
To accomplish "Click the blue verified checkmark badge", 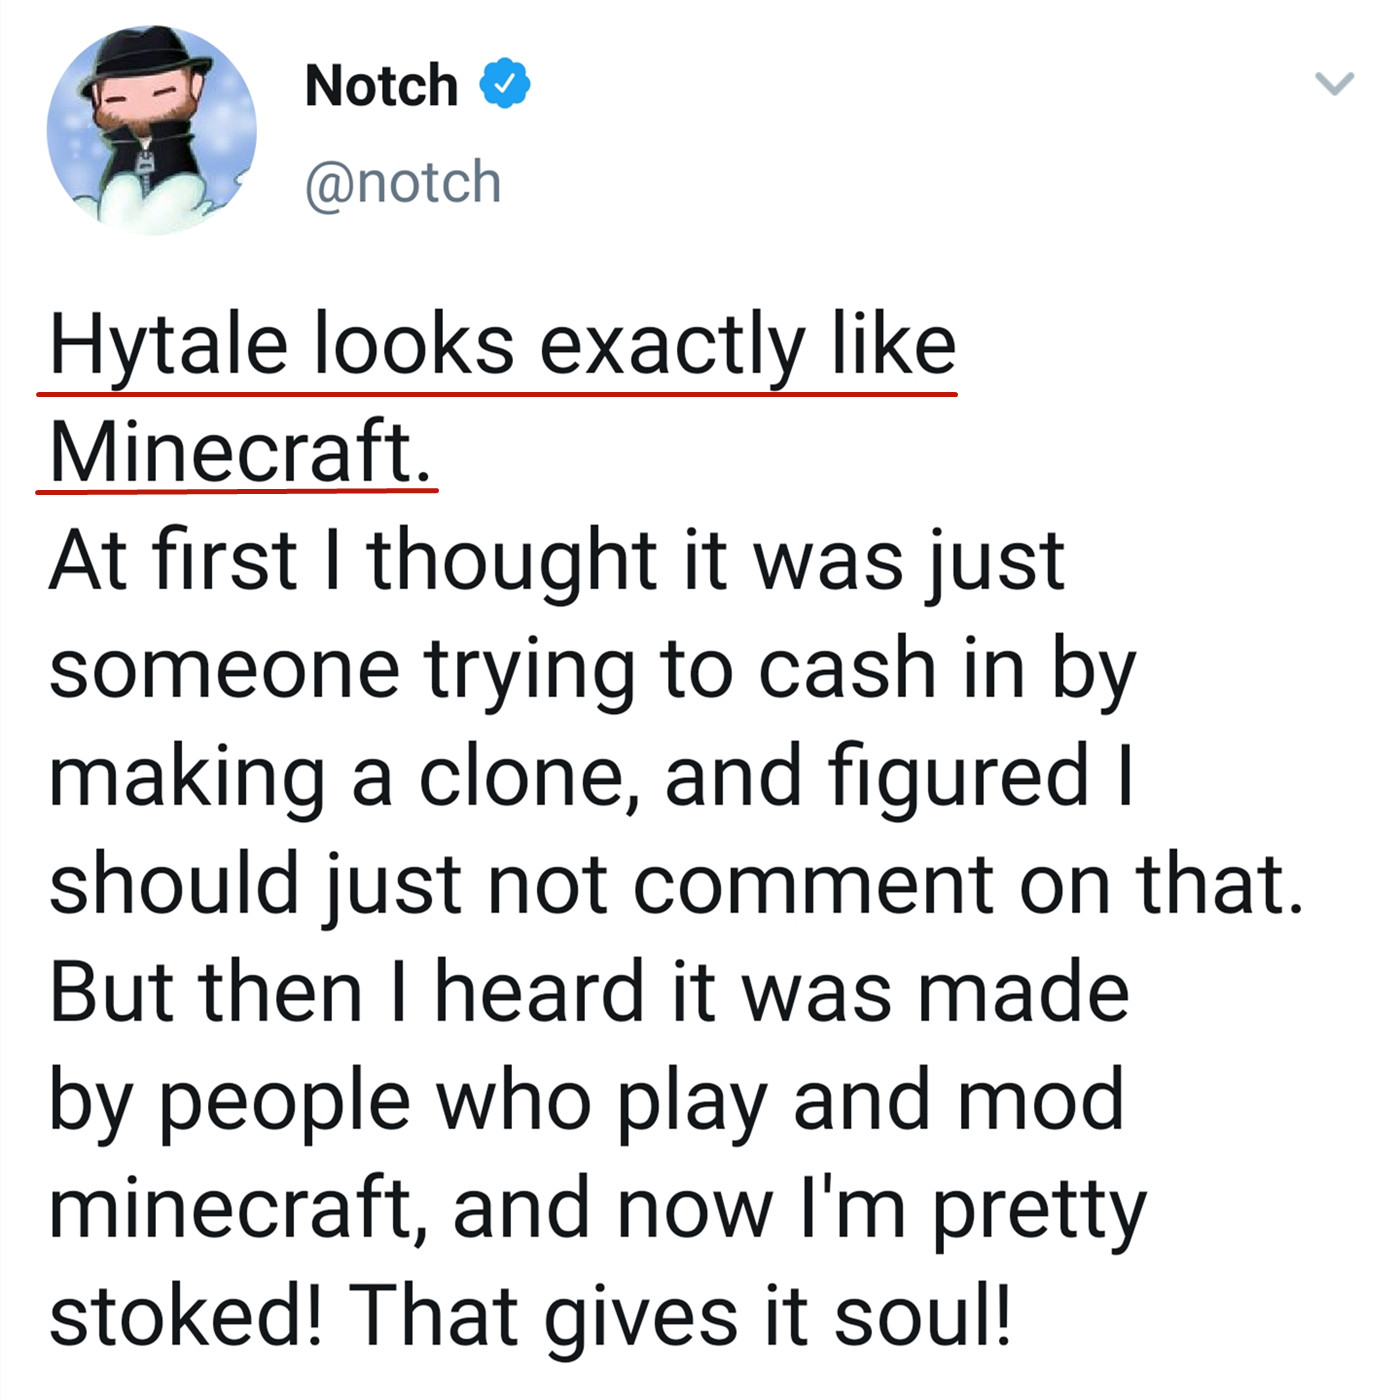I will (x=505, y=84).
